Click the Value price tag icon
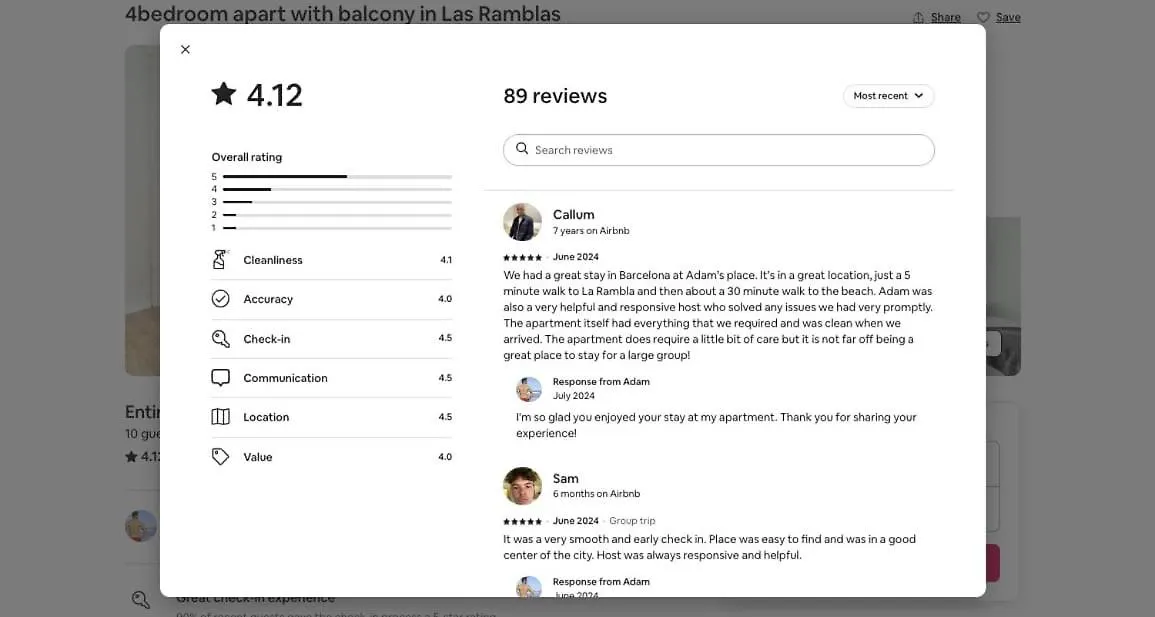1155x617 pixels. (221, 457)
